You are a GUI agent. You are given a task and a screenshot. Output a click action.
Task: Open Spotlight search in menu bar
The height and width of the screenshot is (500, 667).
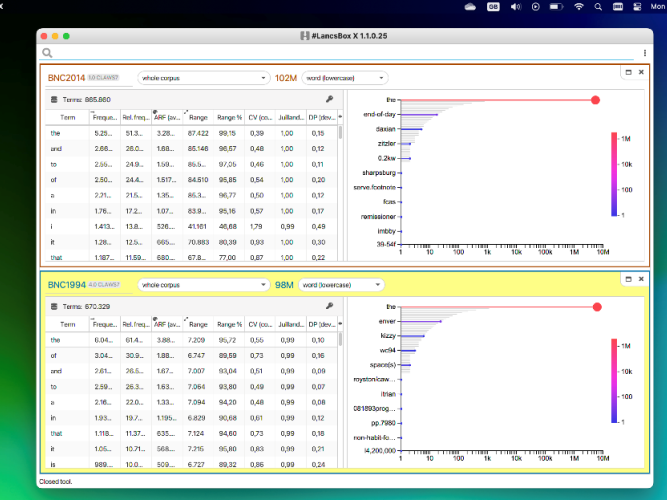click(598, 6)
